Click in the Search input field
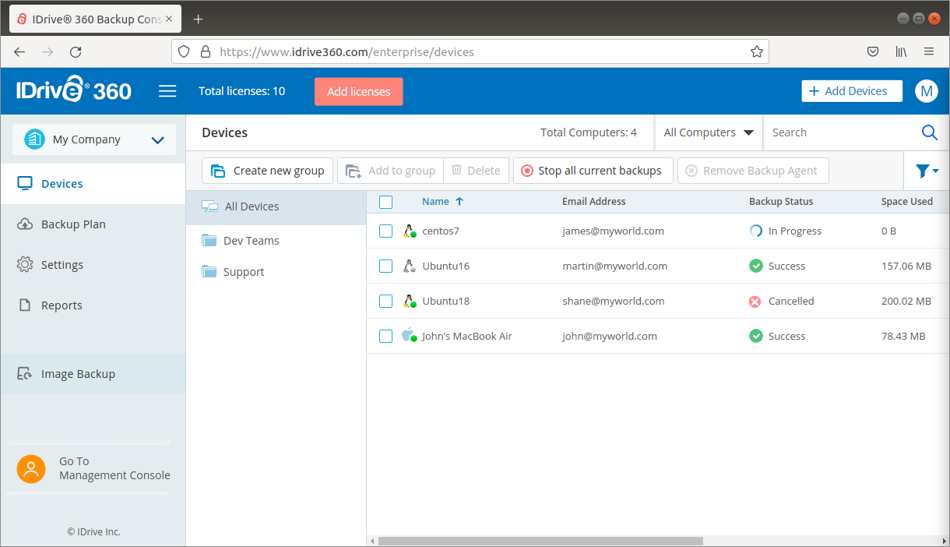Viewport: 950px width, 547px height. pyautogui.click(x=842, y=132)
